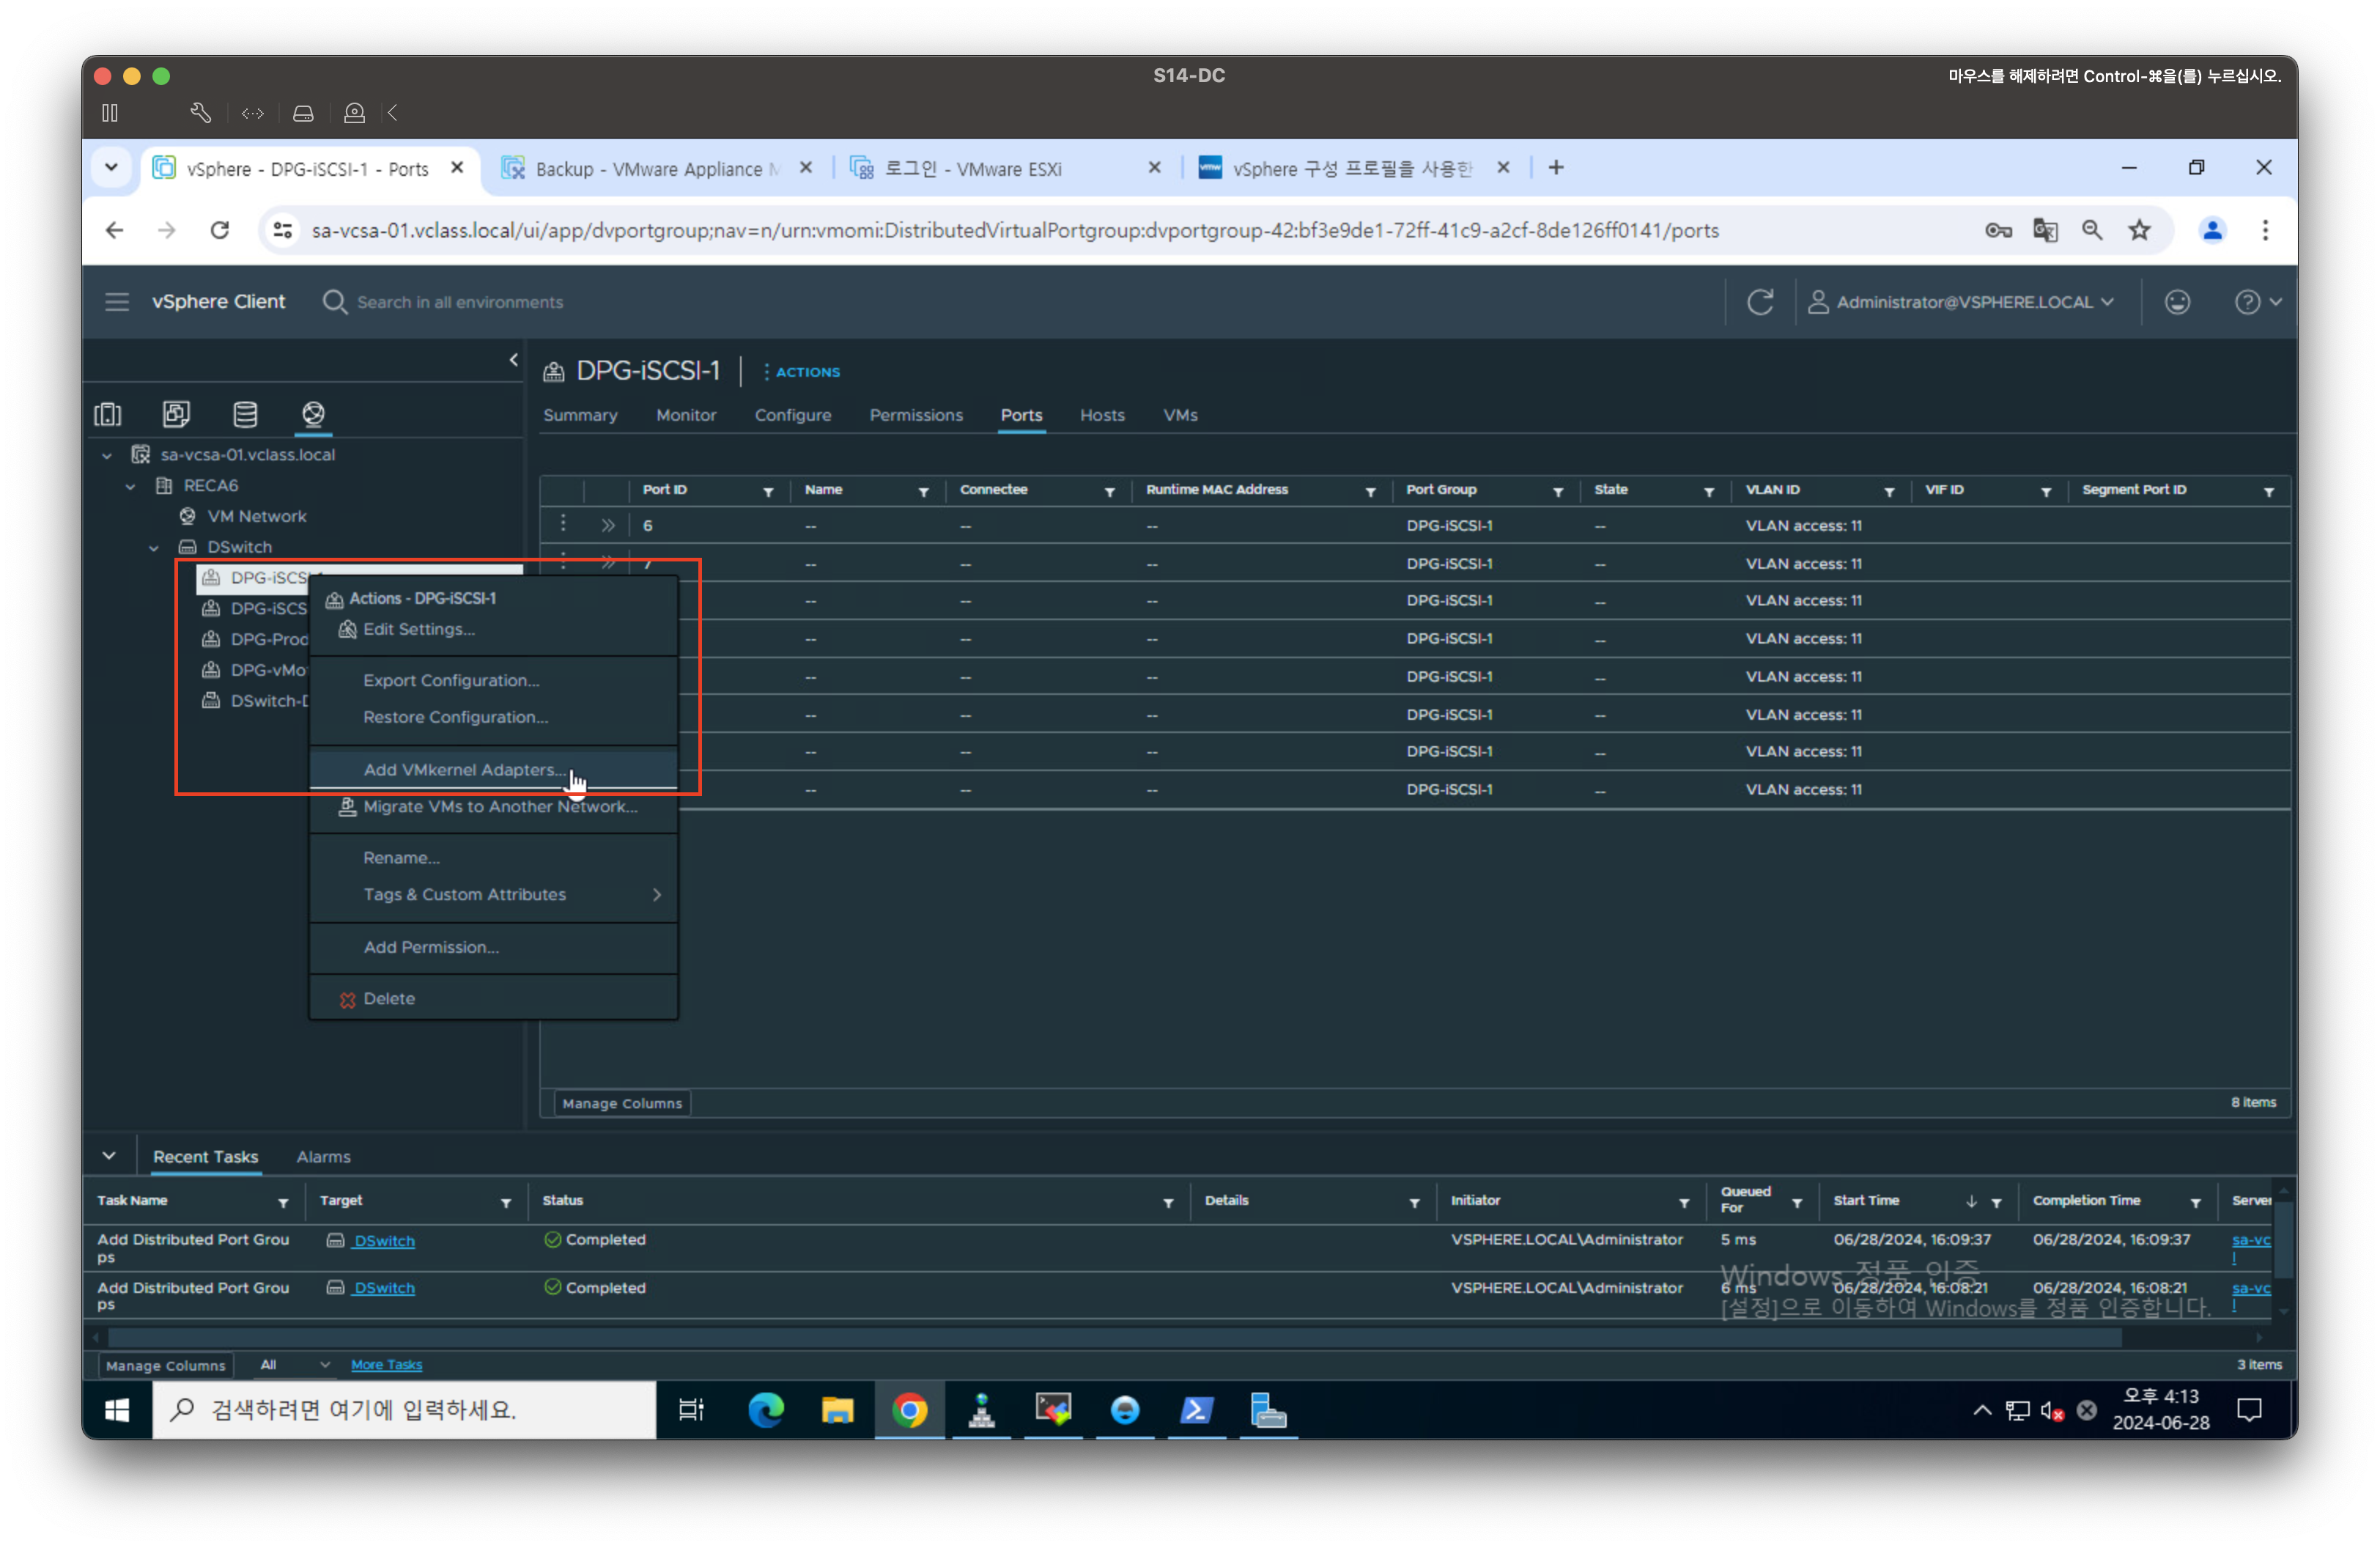Image resolution: width=2380 pixels, height=1548 pixels.
Task: Open the Hosts and Clusters inventory icon
Action: pos(108,414)
